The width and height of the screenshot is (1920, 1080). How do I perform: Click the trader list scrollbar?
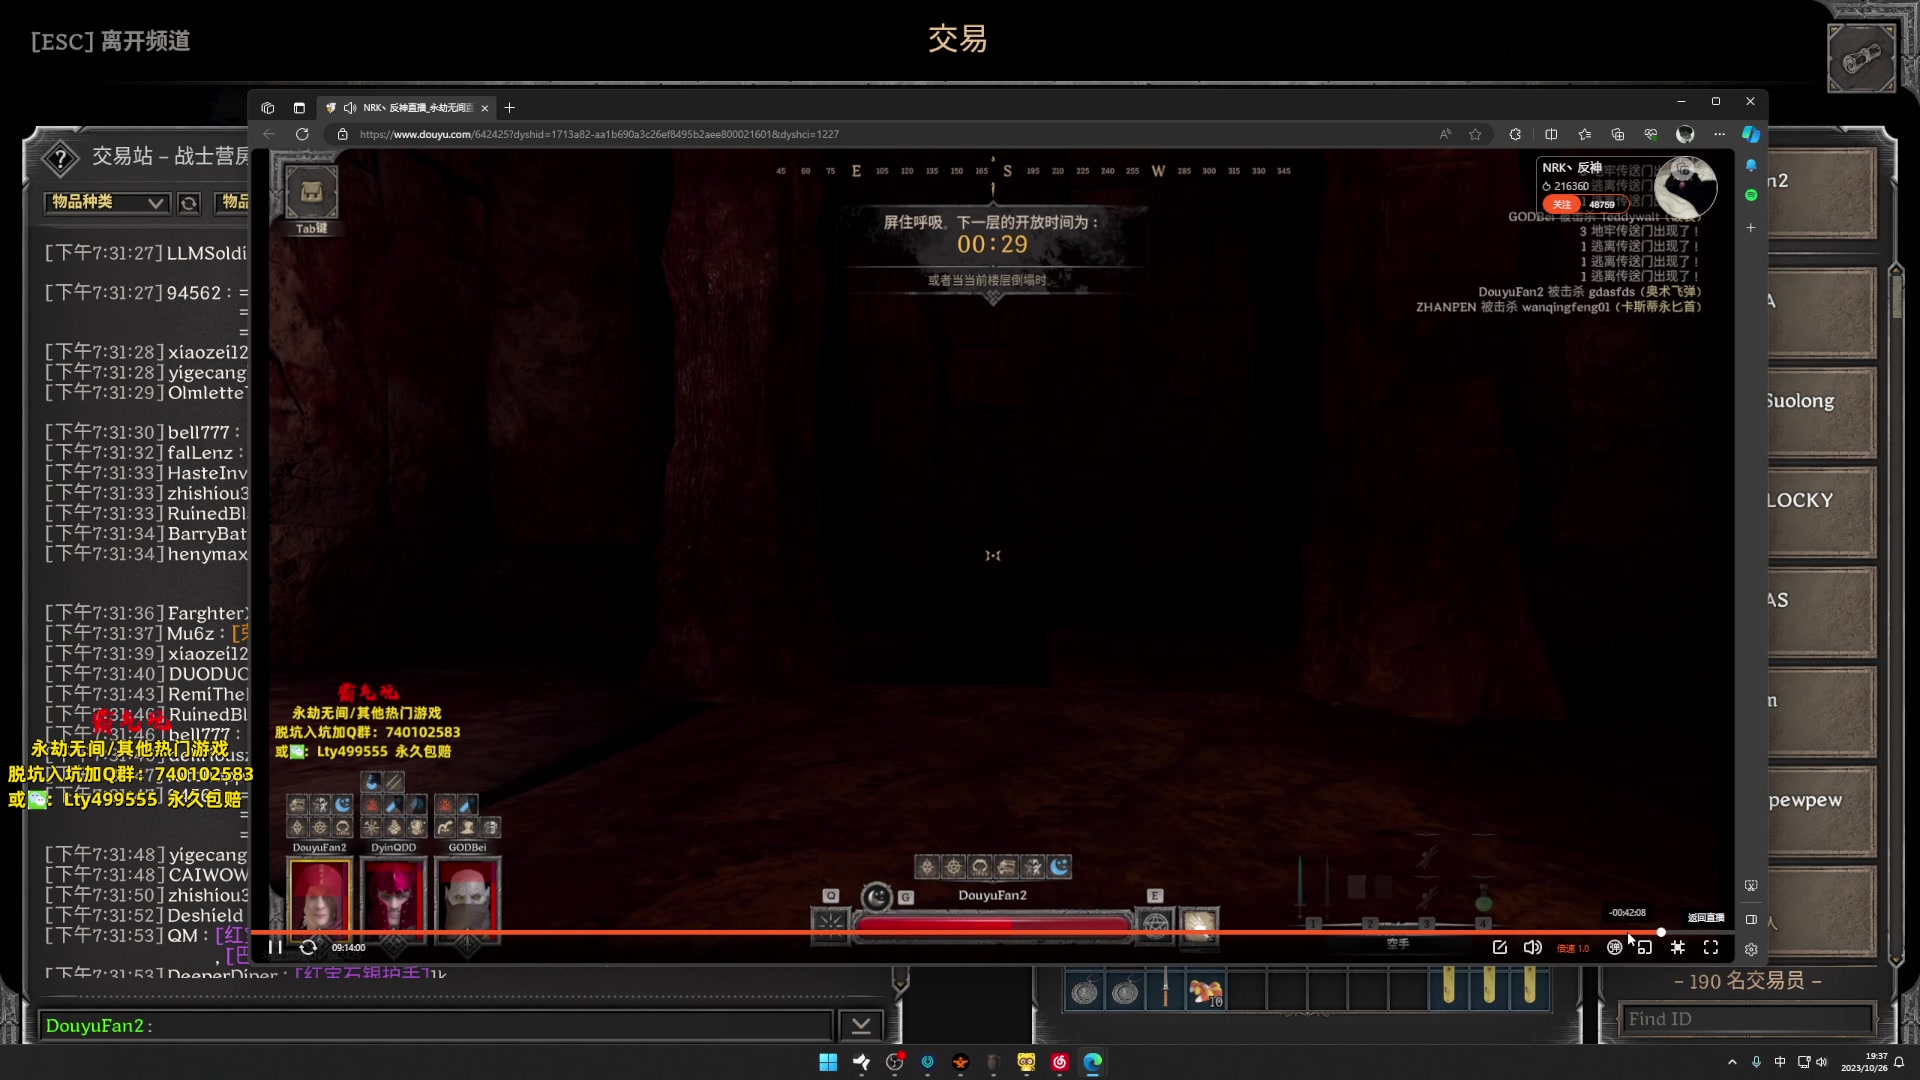(1896, 298)
